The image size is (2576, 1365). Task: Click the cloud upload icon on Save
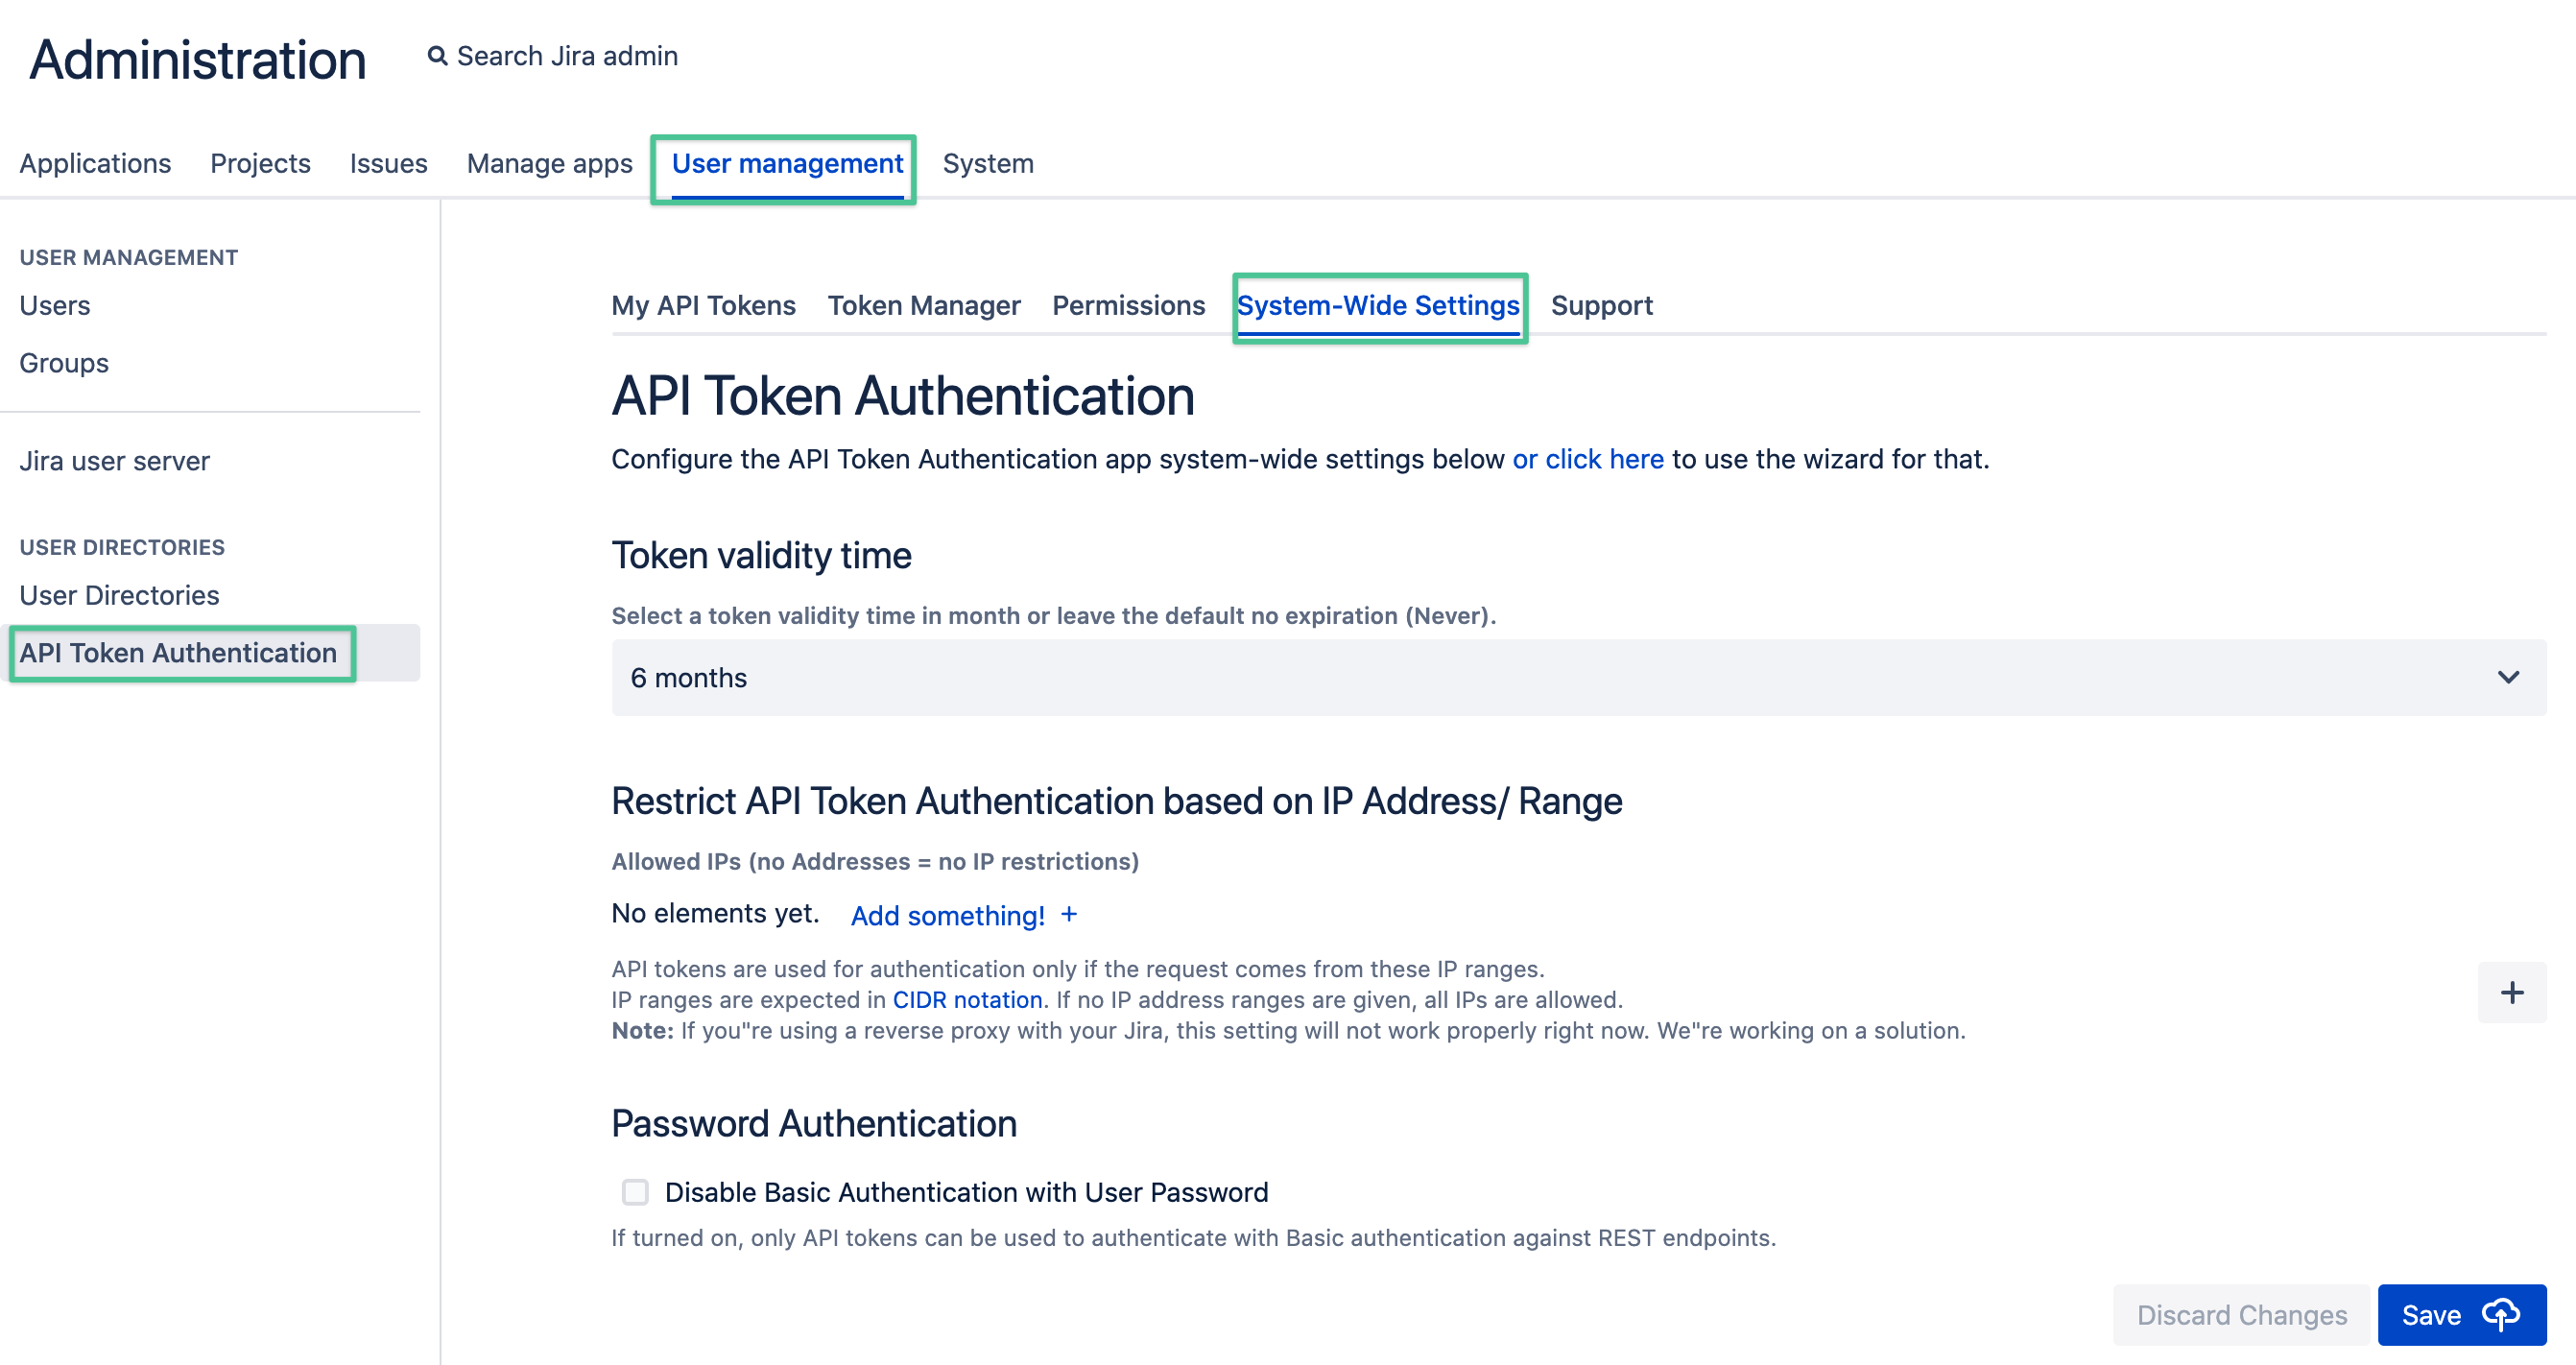click(2501, 1314)
